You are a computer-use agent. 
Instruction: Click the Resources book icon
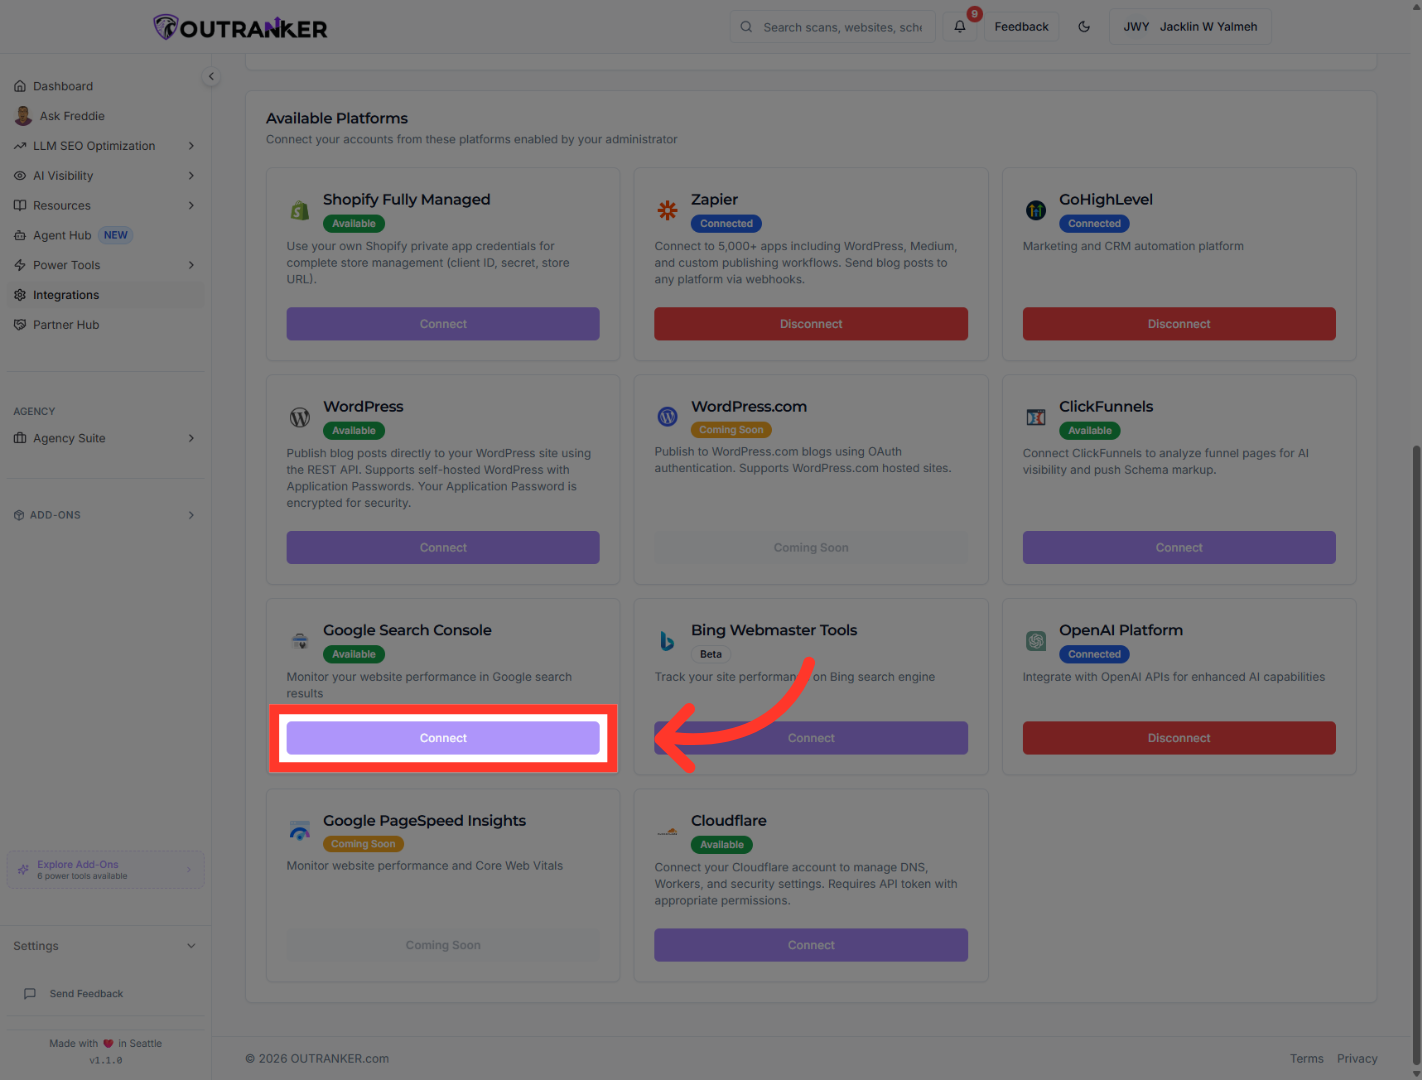pyautogui.click(x=20, y=206)
